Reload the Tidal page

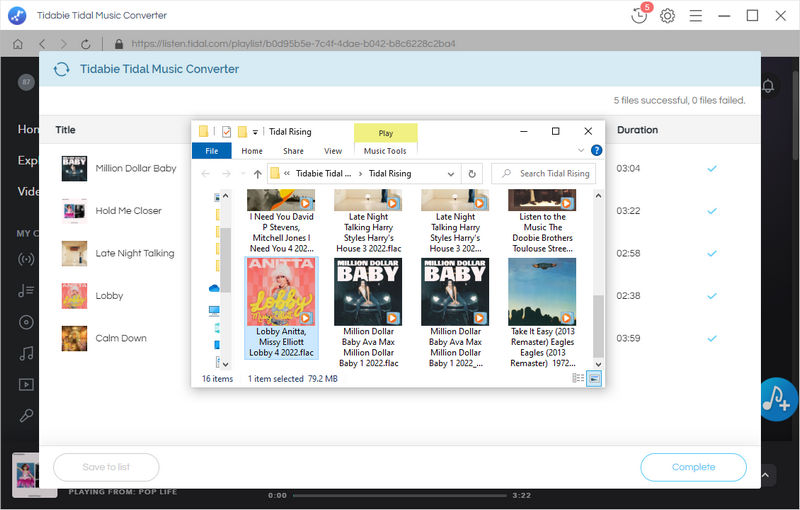tap(86, 44)
